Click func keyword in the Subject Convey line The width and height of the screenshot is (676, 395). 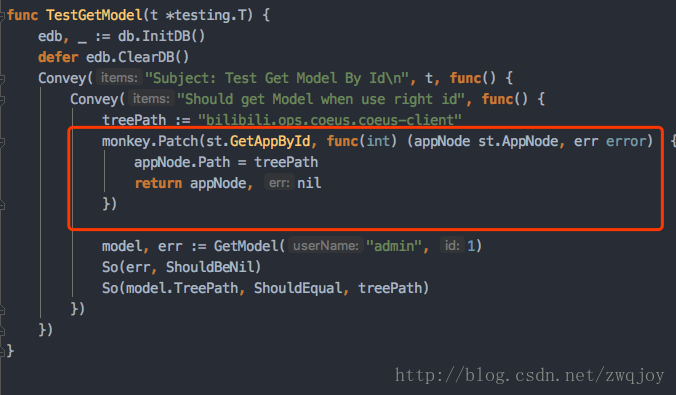(466, 78)
